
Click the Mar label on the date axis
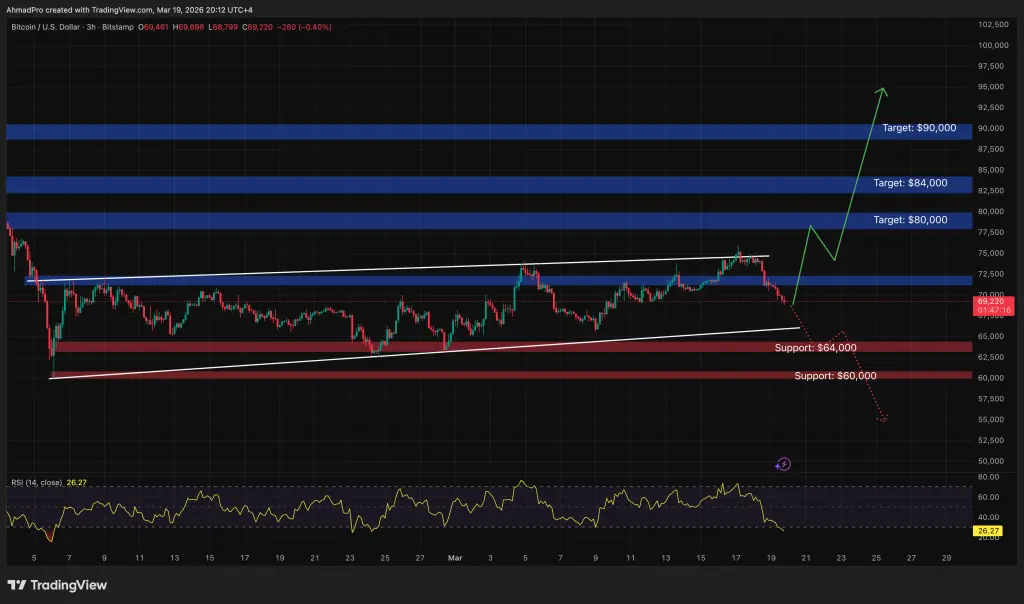pos(455,558)
